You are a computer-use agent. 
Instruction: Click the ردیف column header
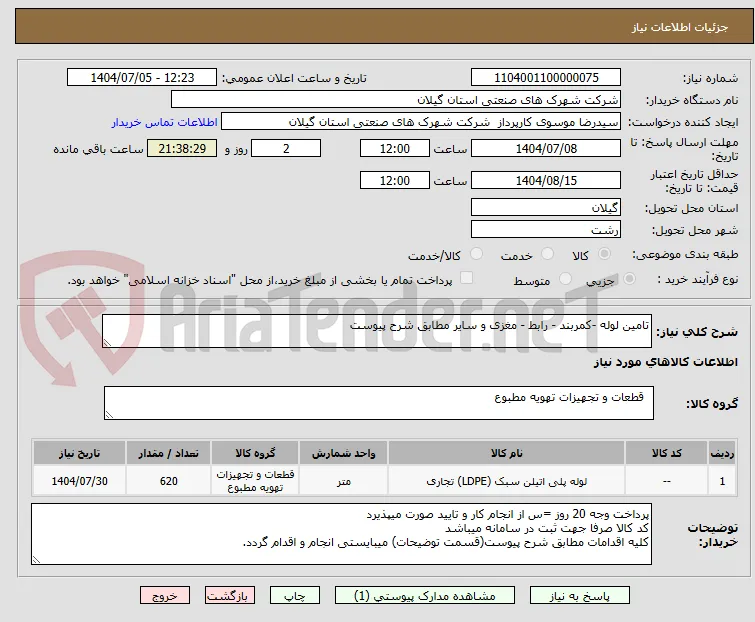point(722,453)
